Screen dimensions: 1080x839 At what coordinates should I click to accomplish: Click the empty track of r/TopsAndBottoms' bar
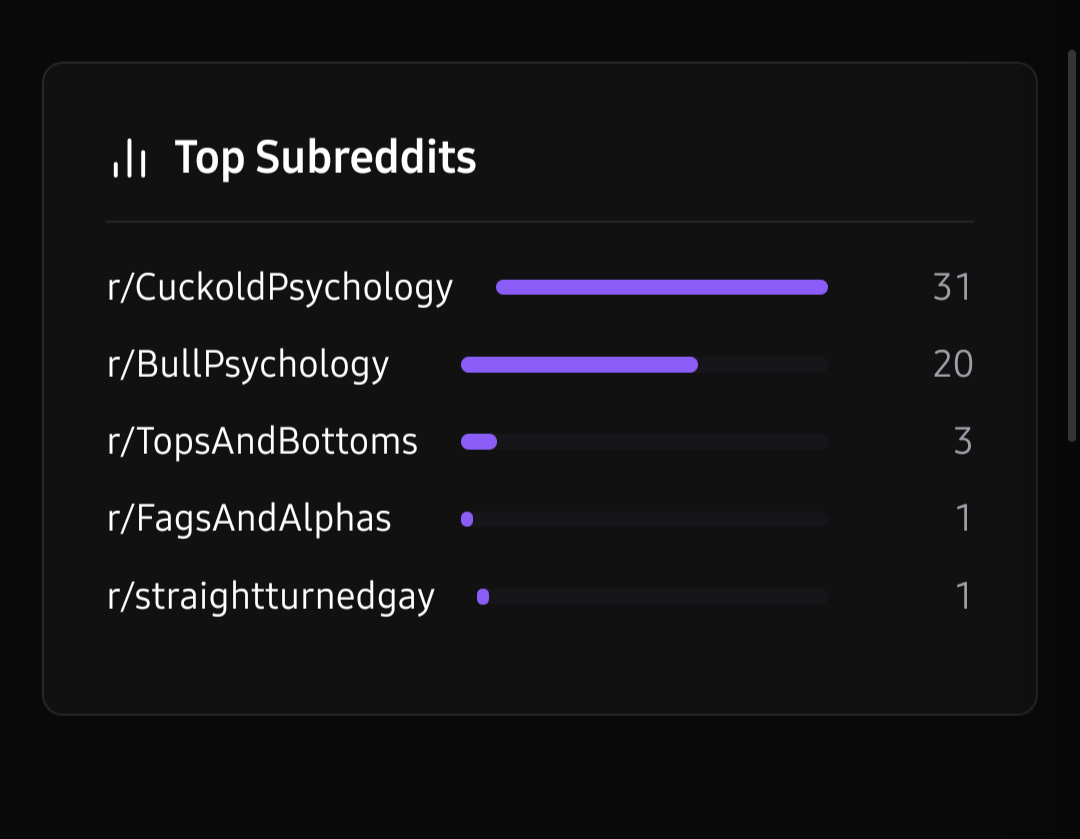[x=662, y=442]
